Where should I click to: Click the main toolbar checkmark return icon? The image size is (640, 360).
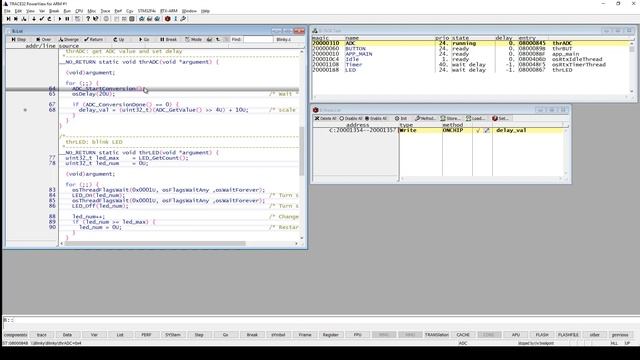tap(42, 19)
